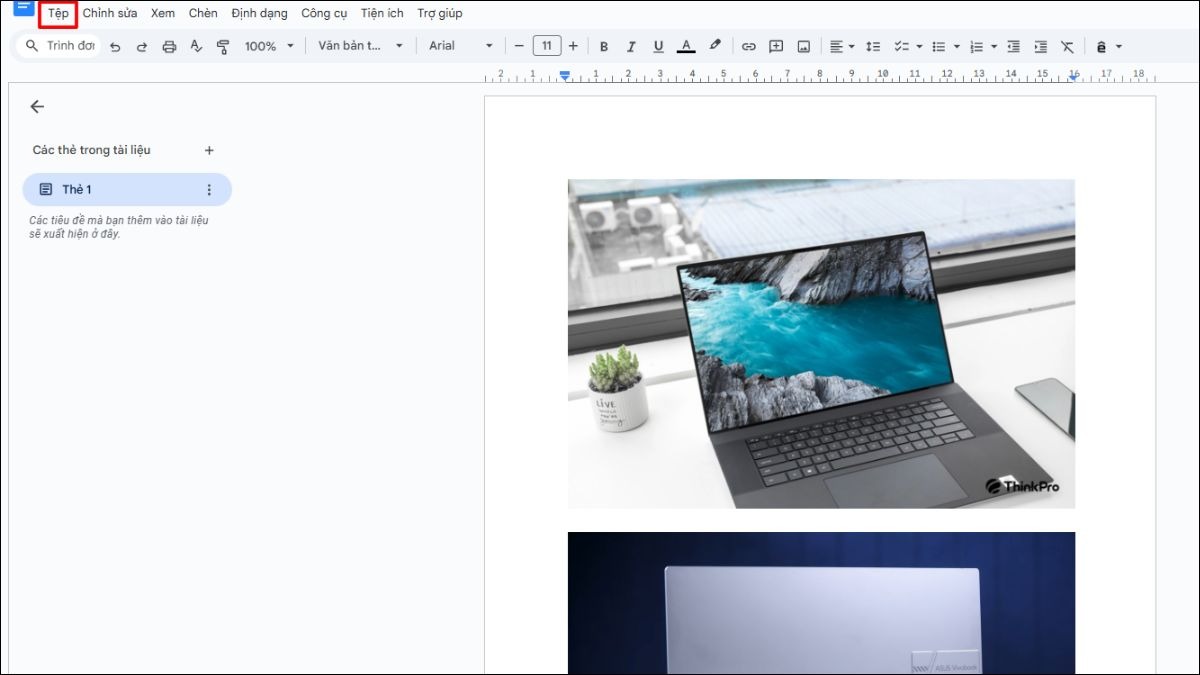Image resolution: width=1200 pixels, height=675 pixels.
Task: Add a new document tab with the plus
Action: [209, 151]
